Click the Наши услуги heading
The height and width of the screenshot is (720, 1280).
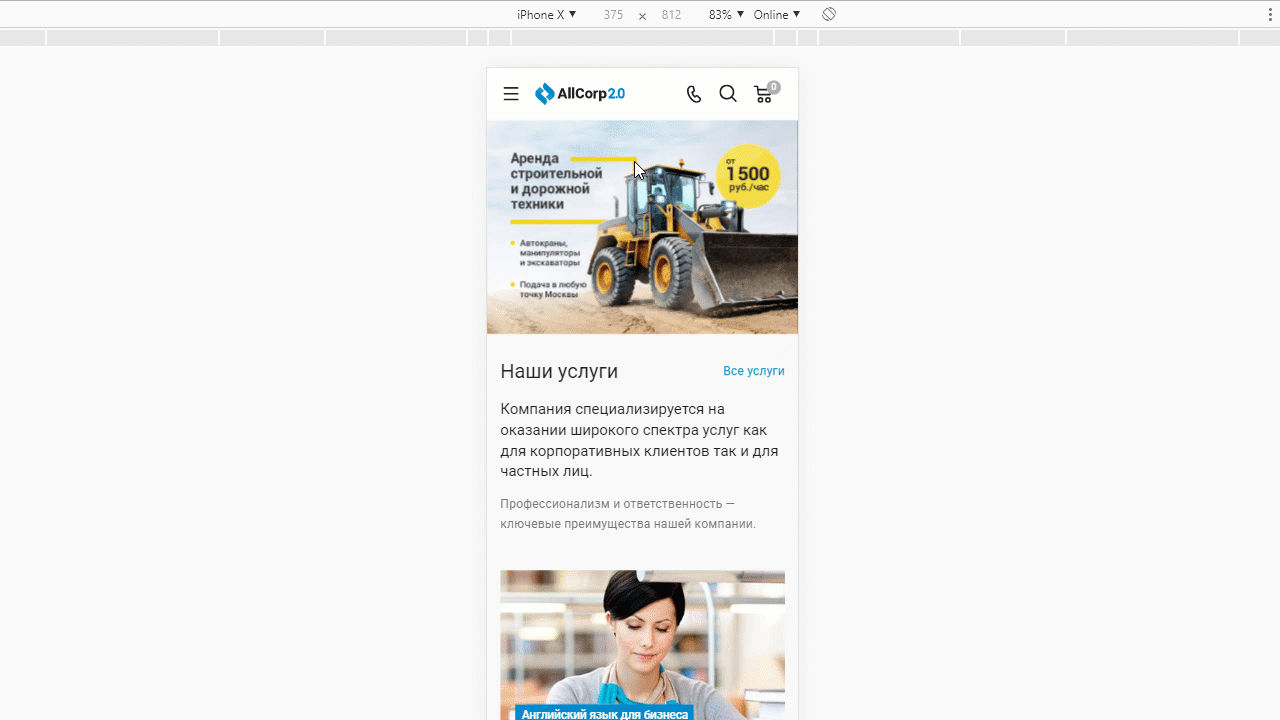coord(559,372)
